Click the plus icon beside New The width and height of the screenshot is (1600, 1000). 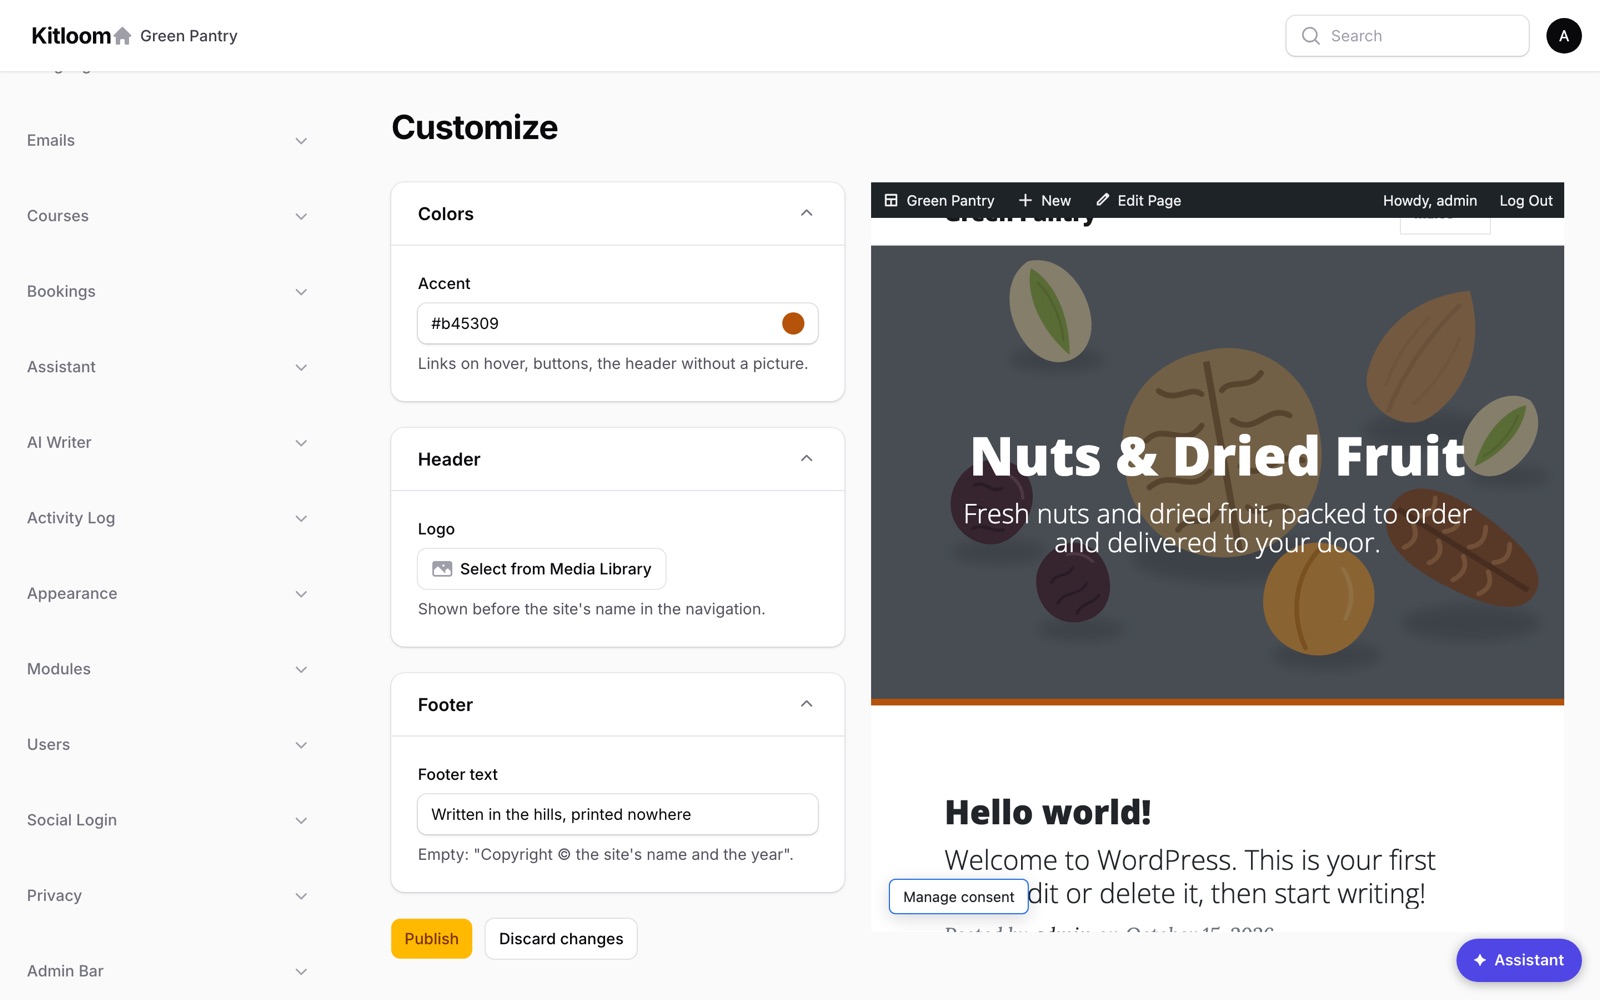pyautogui.click(x=1025, y=200)
